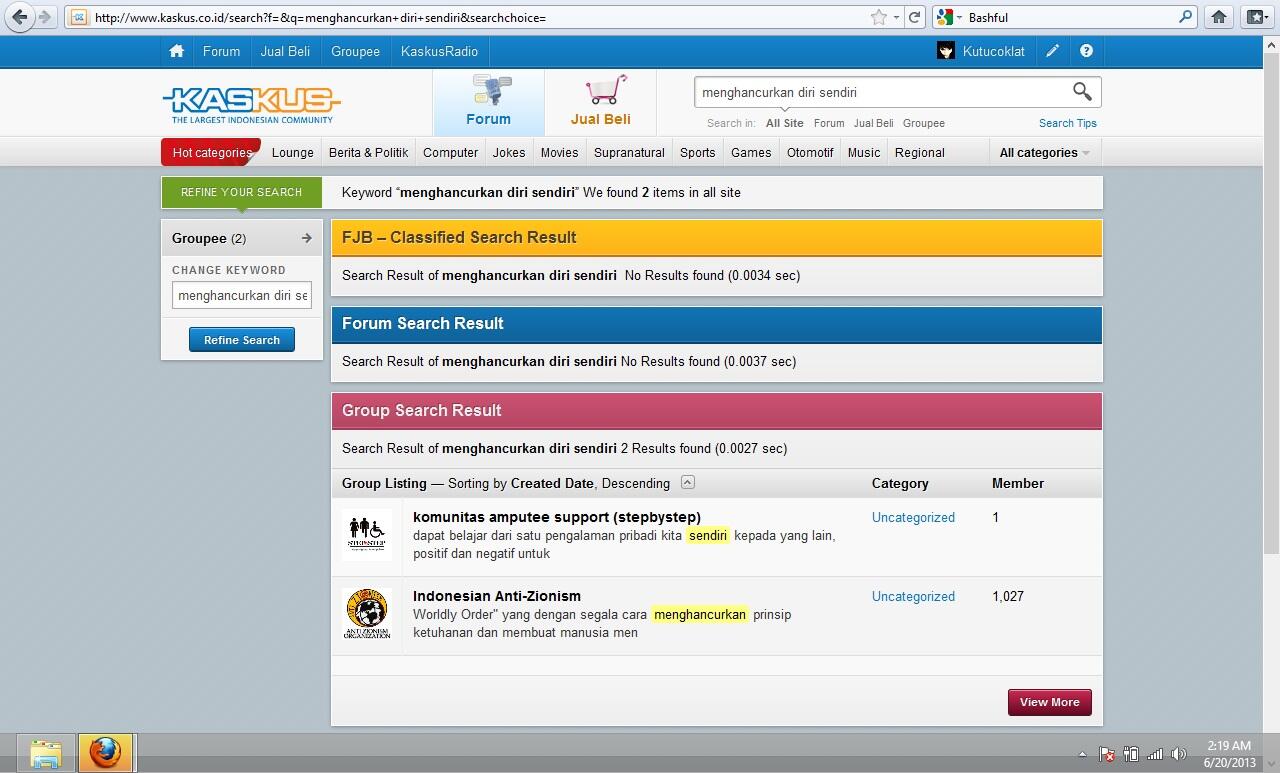Click the volume speaker tray icon
The width and height of the screenshot is (1280, 773).
point(1179,754)
